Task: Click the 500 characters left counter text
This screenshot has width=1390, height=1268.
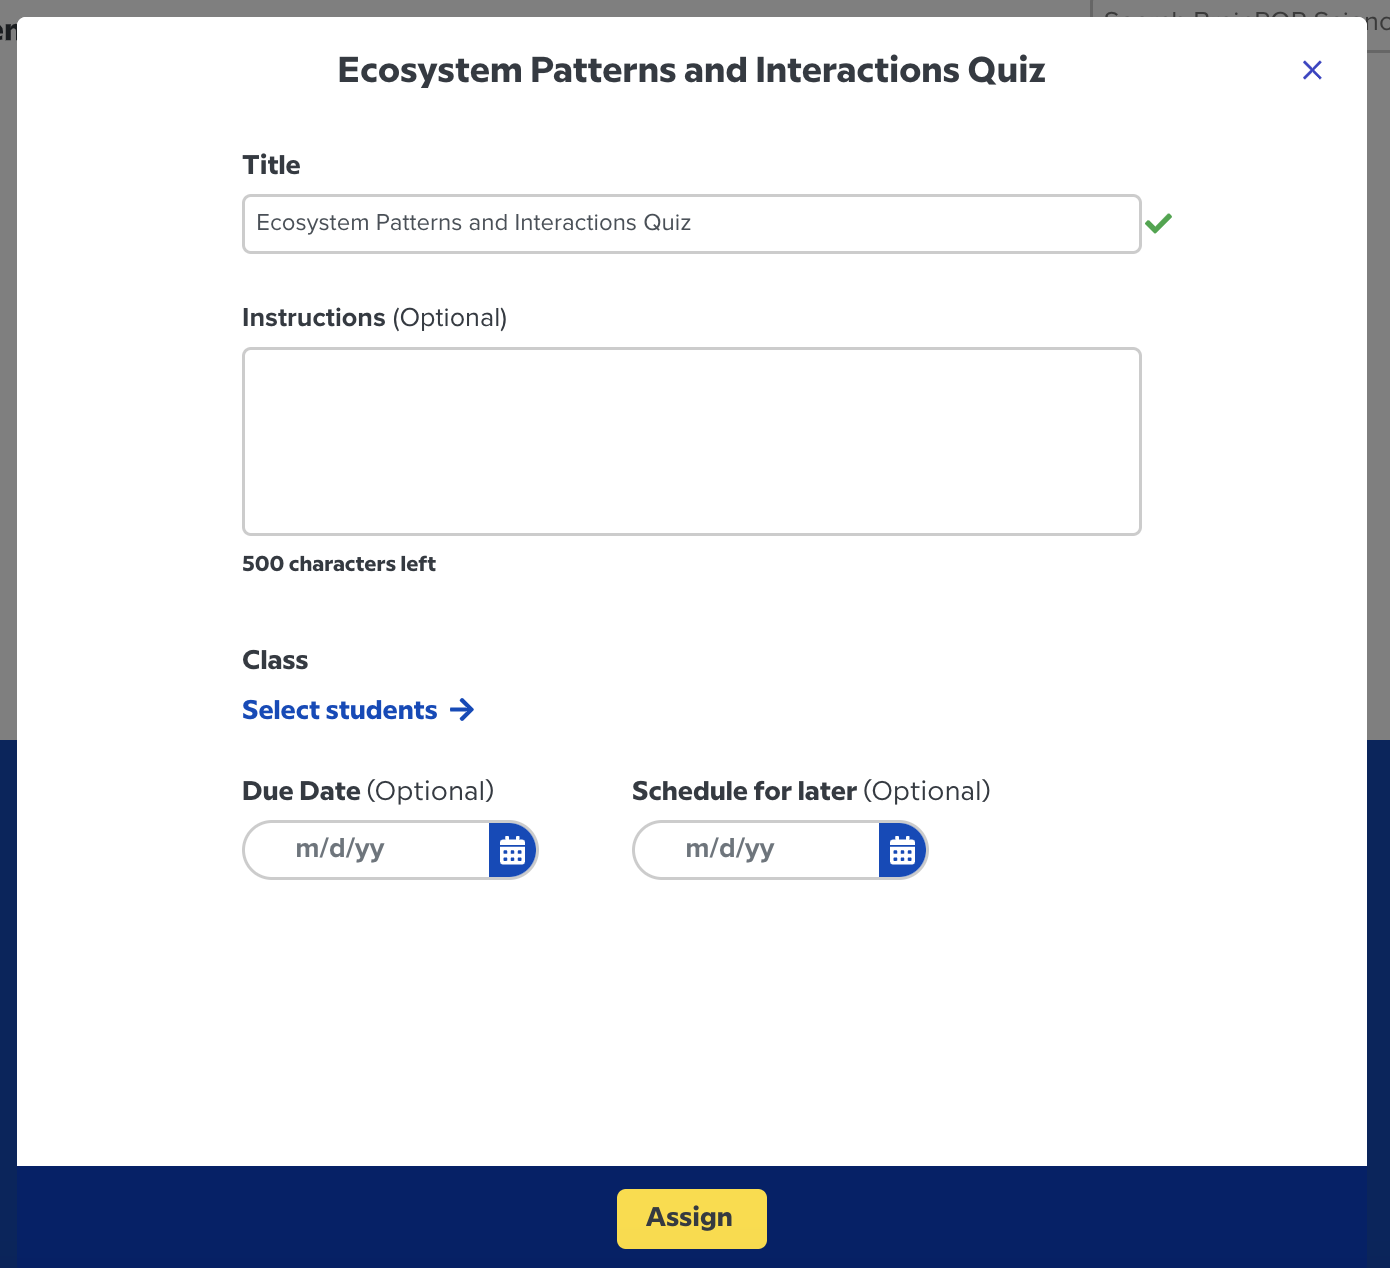Action: pyautogui.click(x=339, y=564)
